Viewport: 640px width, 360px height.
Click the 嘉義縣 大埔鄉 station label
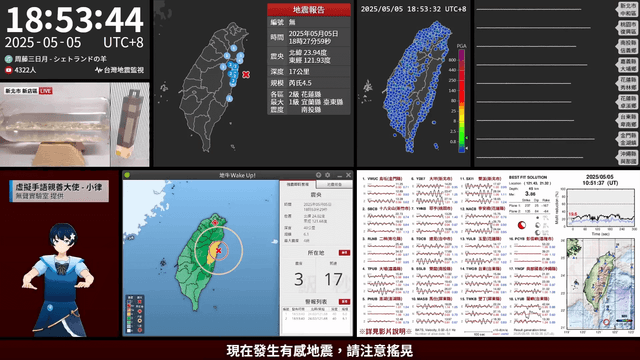(627, 65)
